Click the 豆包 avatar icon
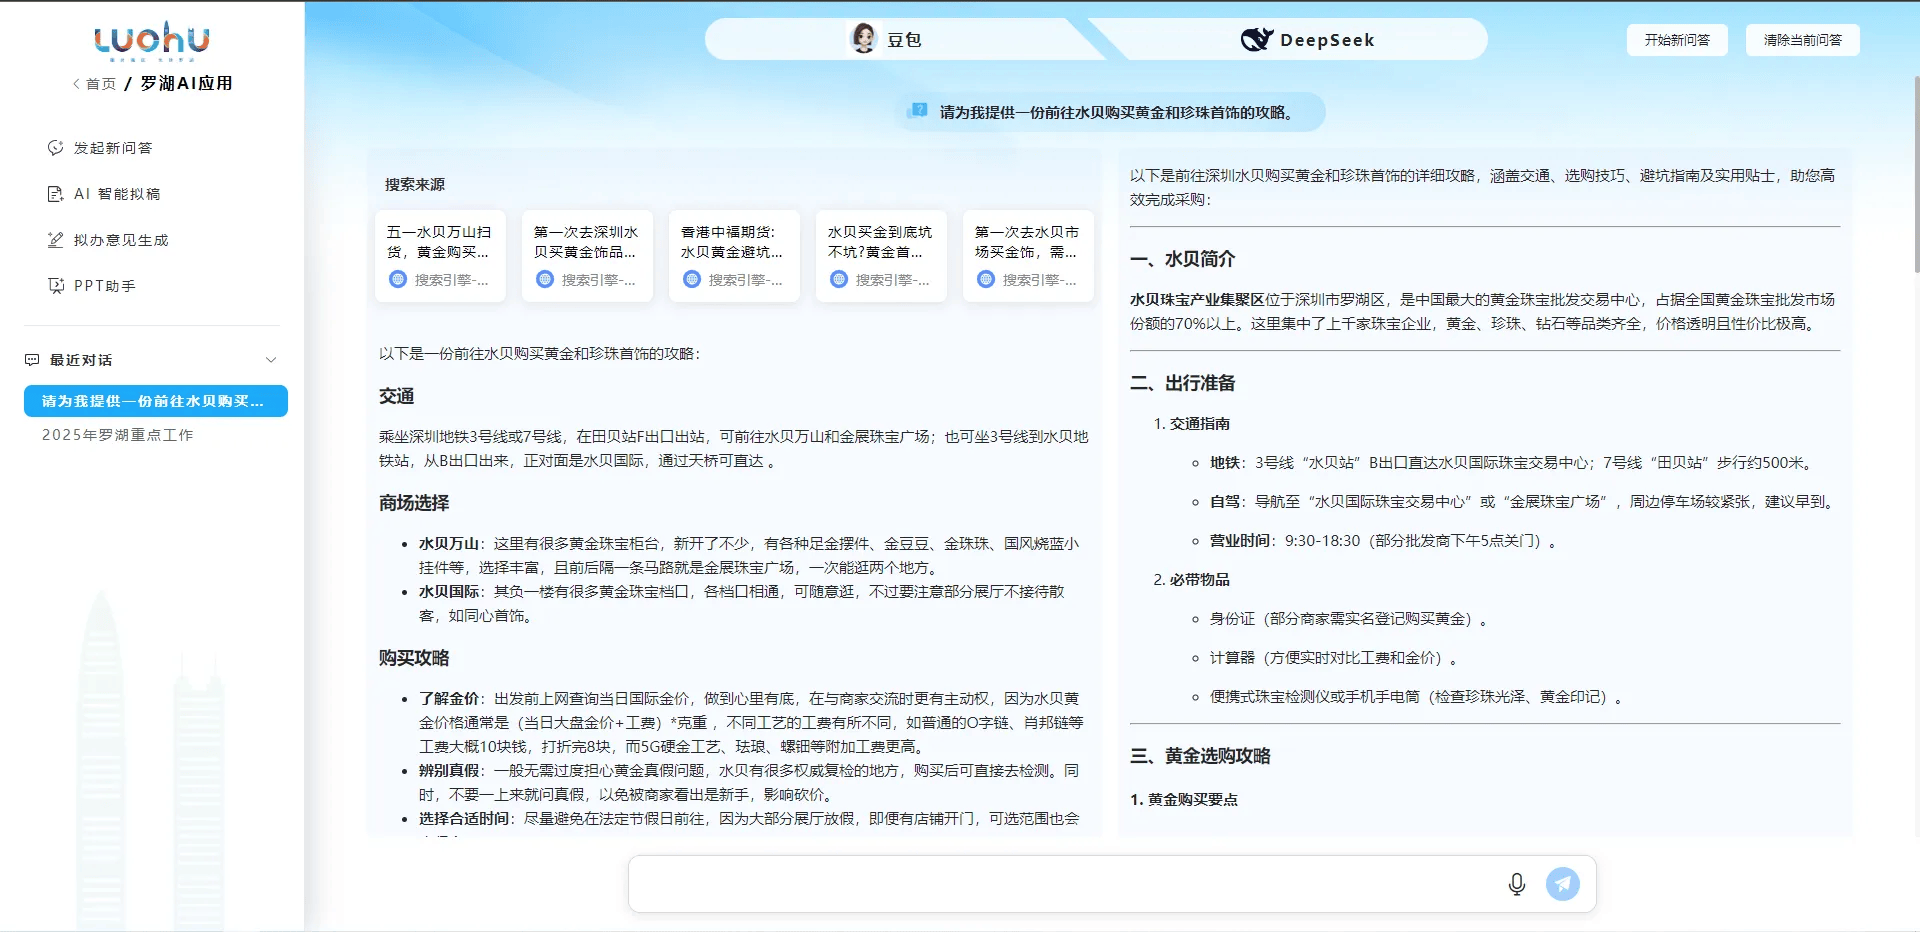This screenshot has height=932, width=1920. coord(866,39)
